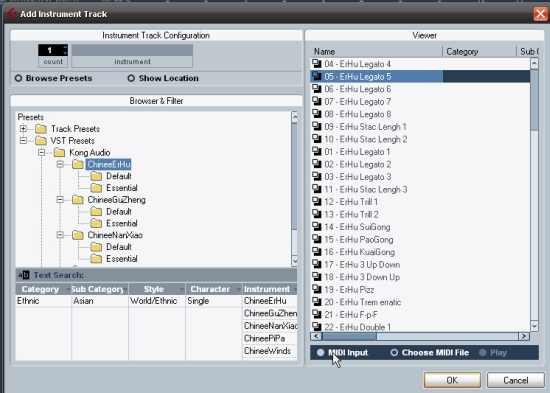
Task: Confirm with the OK button
Action: click(x=452, y=380)
